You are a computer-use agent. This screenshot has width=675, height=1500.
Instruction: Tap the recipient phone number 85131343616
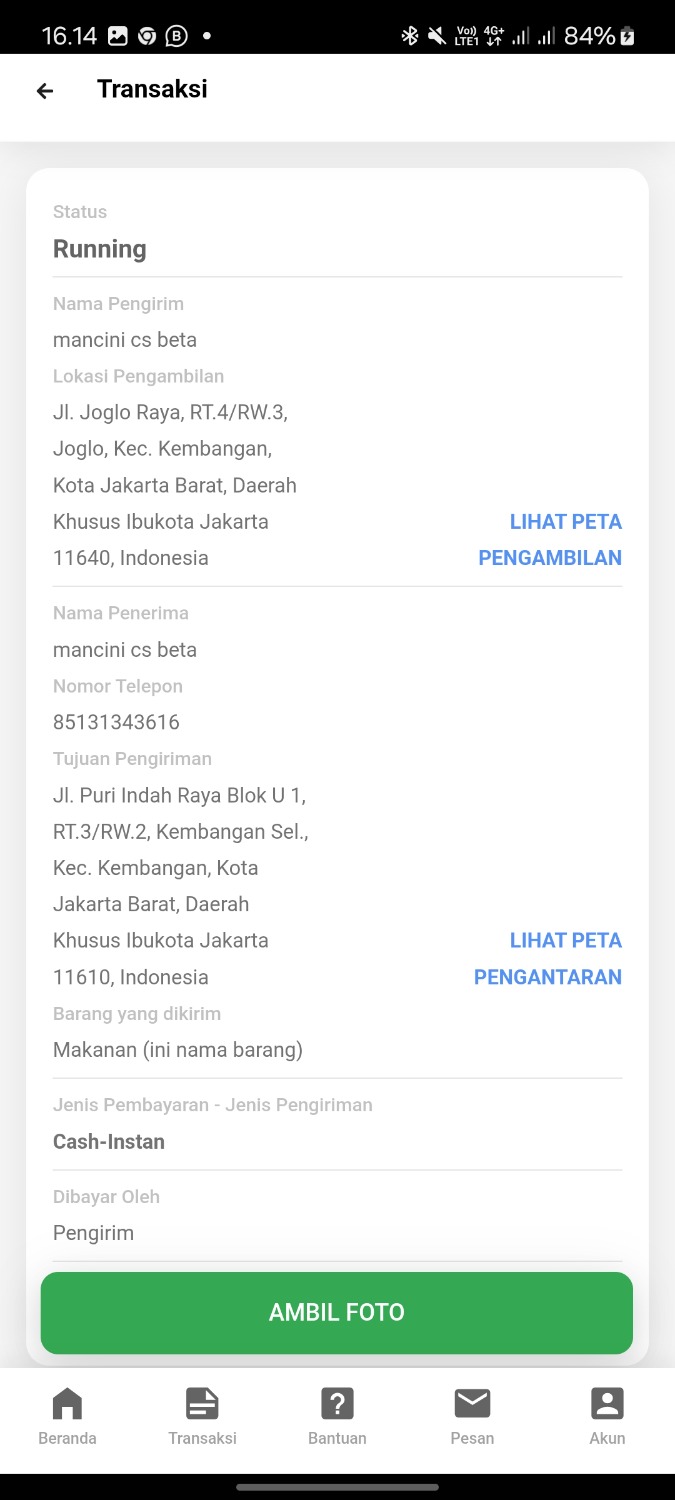[x=116, y=722]
